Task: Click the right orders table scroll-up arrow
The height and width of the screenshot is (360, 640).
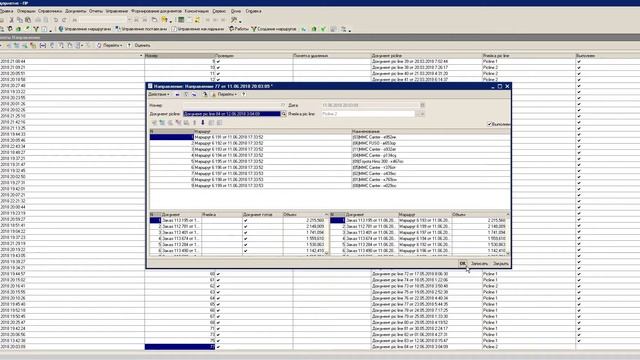Action: click(x=508, y=214)
